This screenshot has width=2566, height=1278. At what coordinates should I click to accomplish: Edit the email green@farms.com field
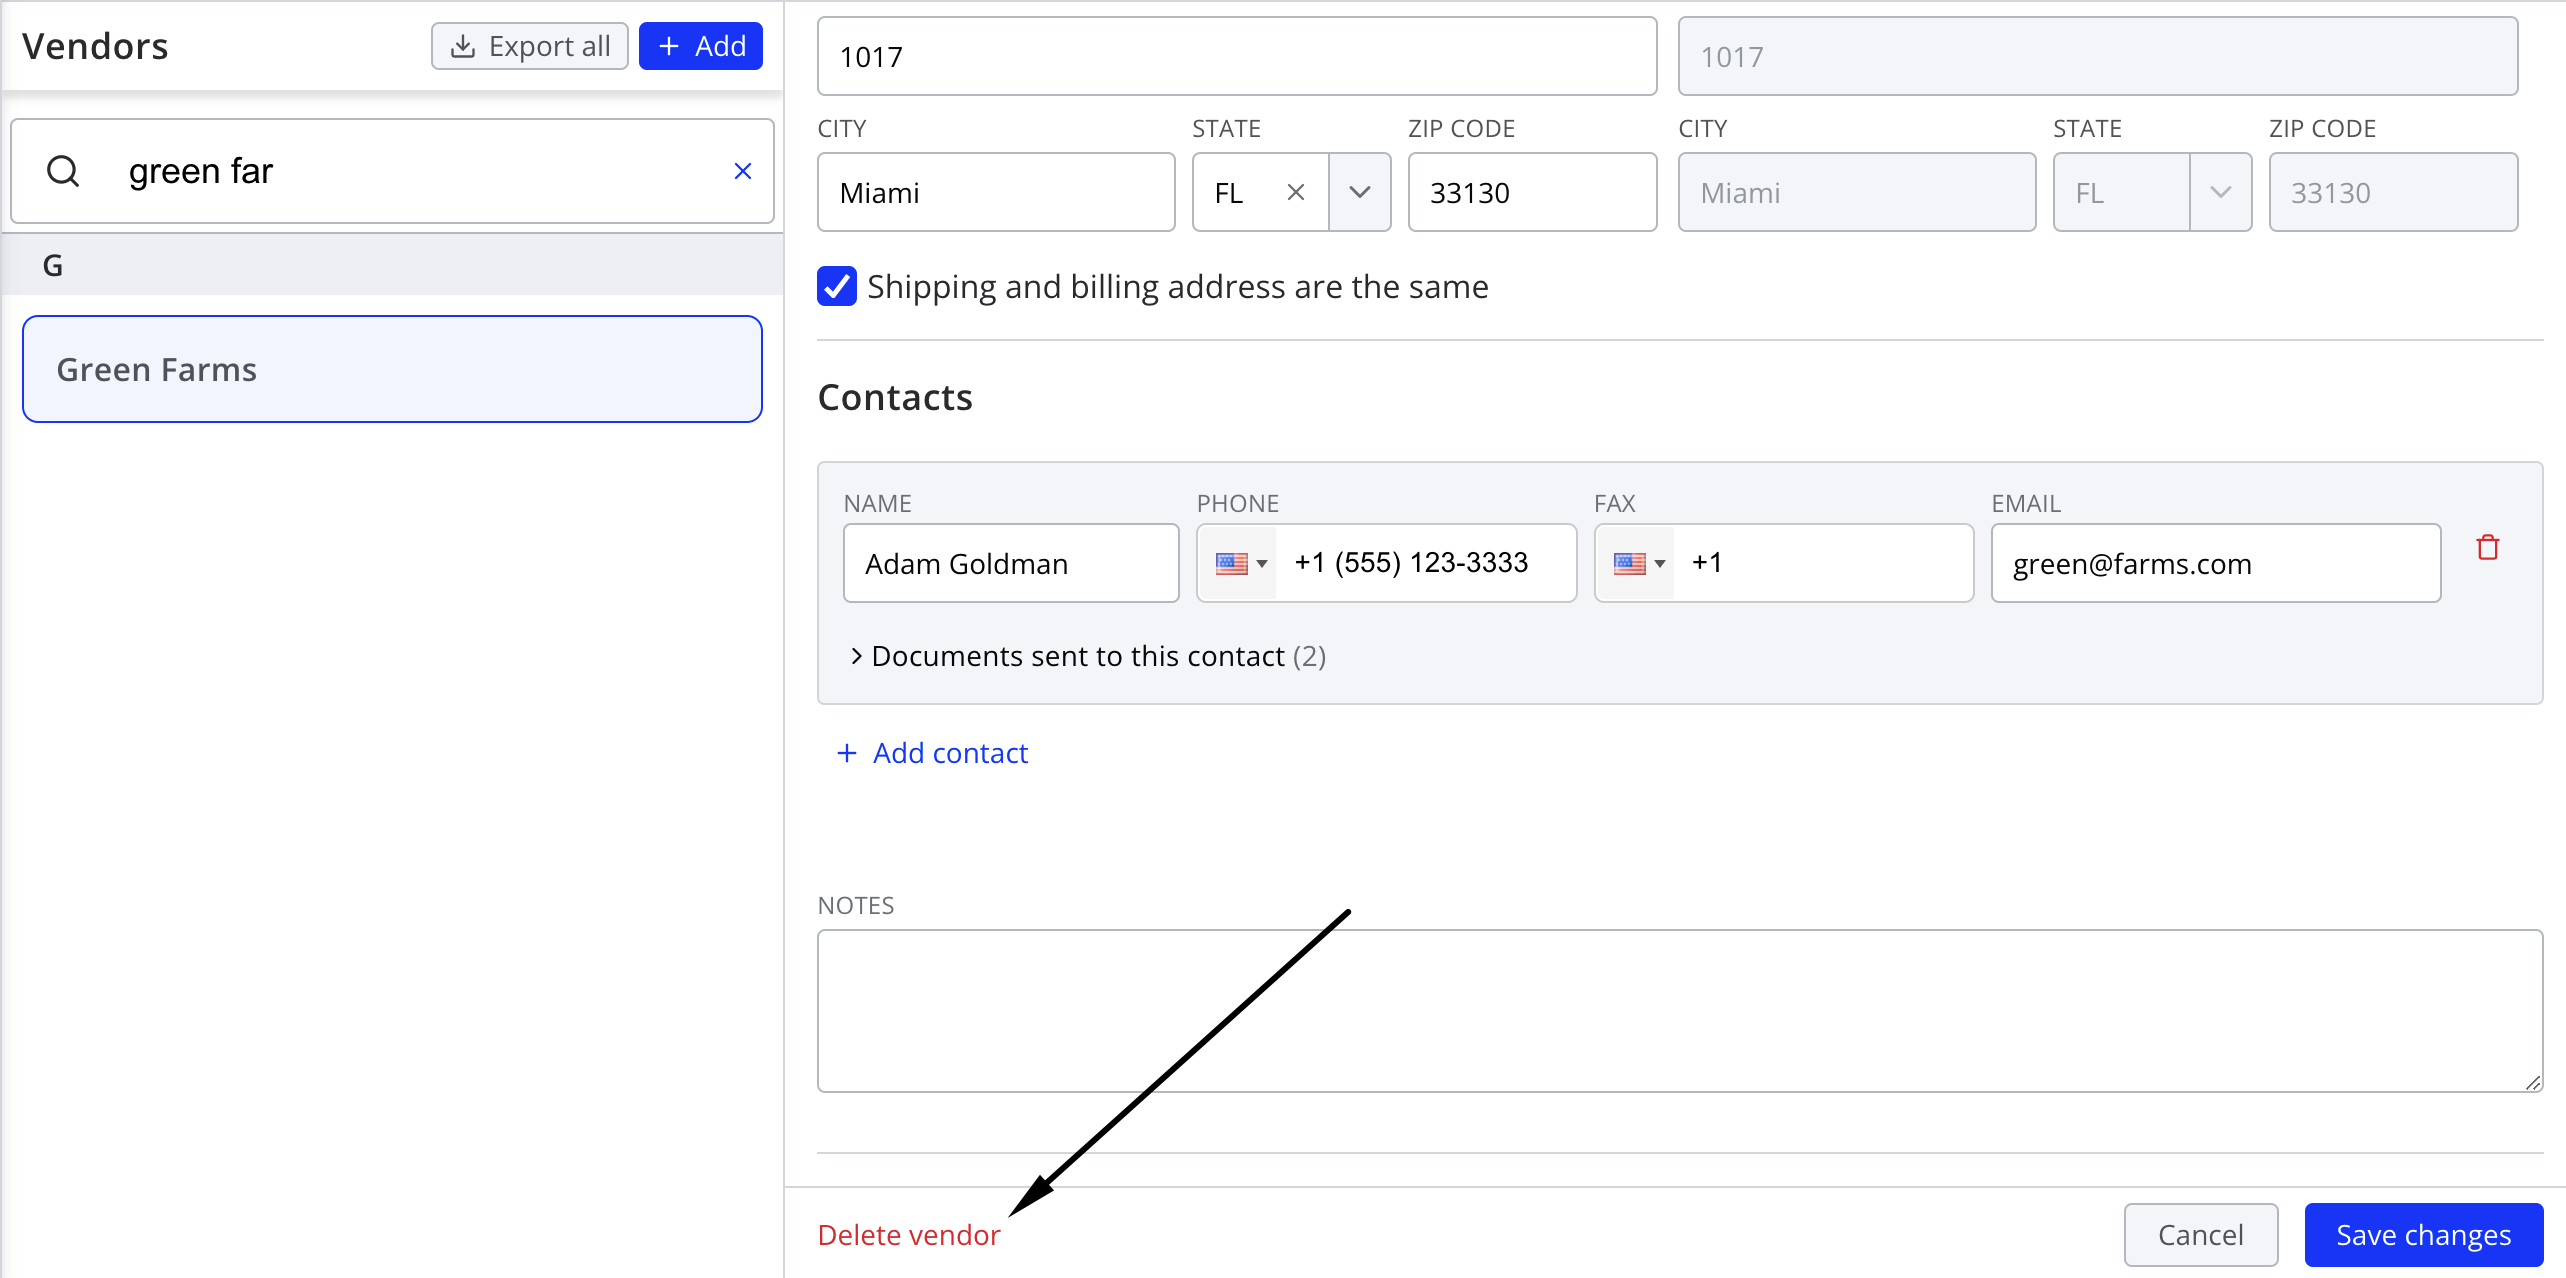[x=2216, y=563]
